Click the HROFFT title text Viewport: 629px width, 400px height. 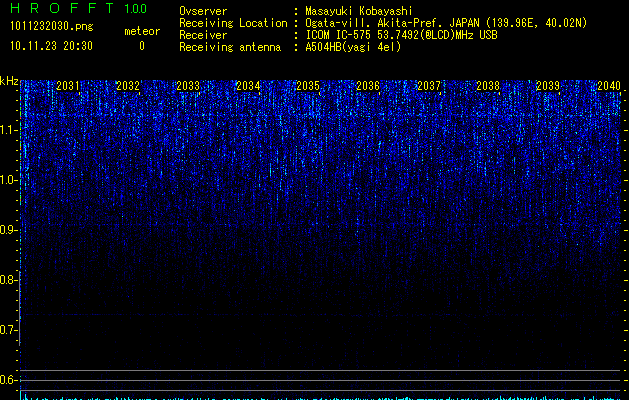click(x=62, y=8)
